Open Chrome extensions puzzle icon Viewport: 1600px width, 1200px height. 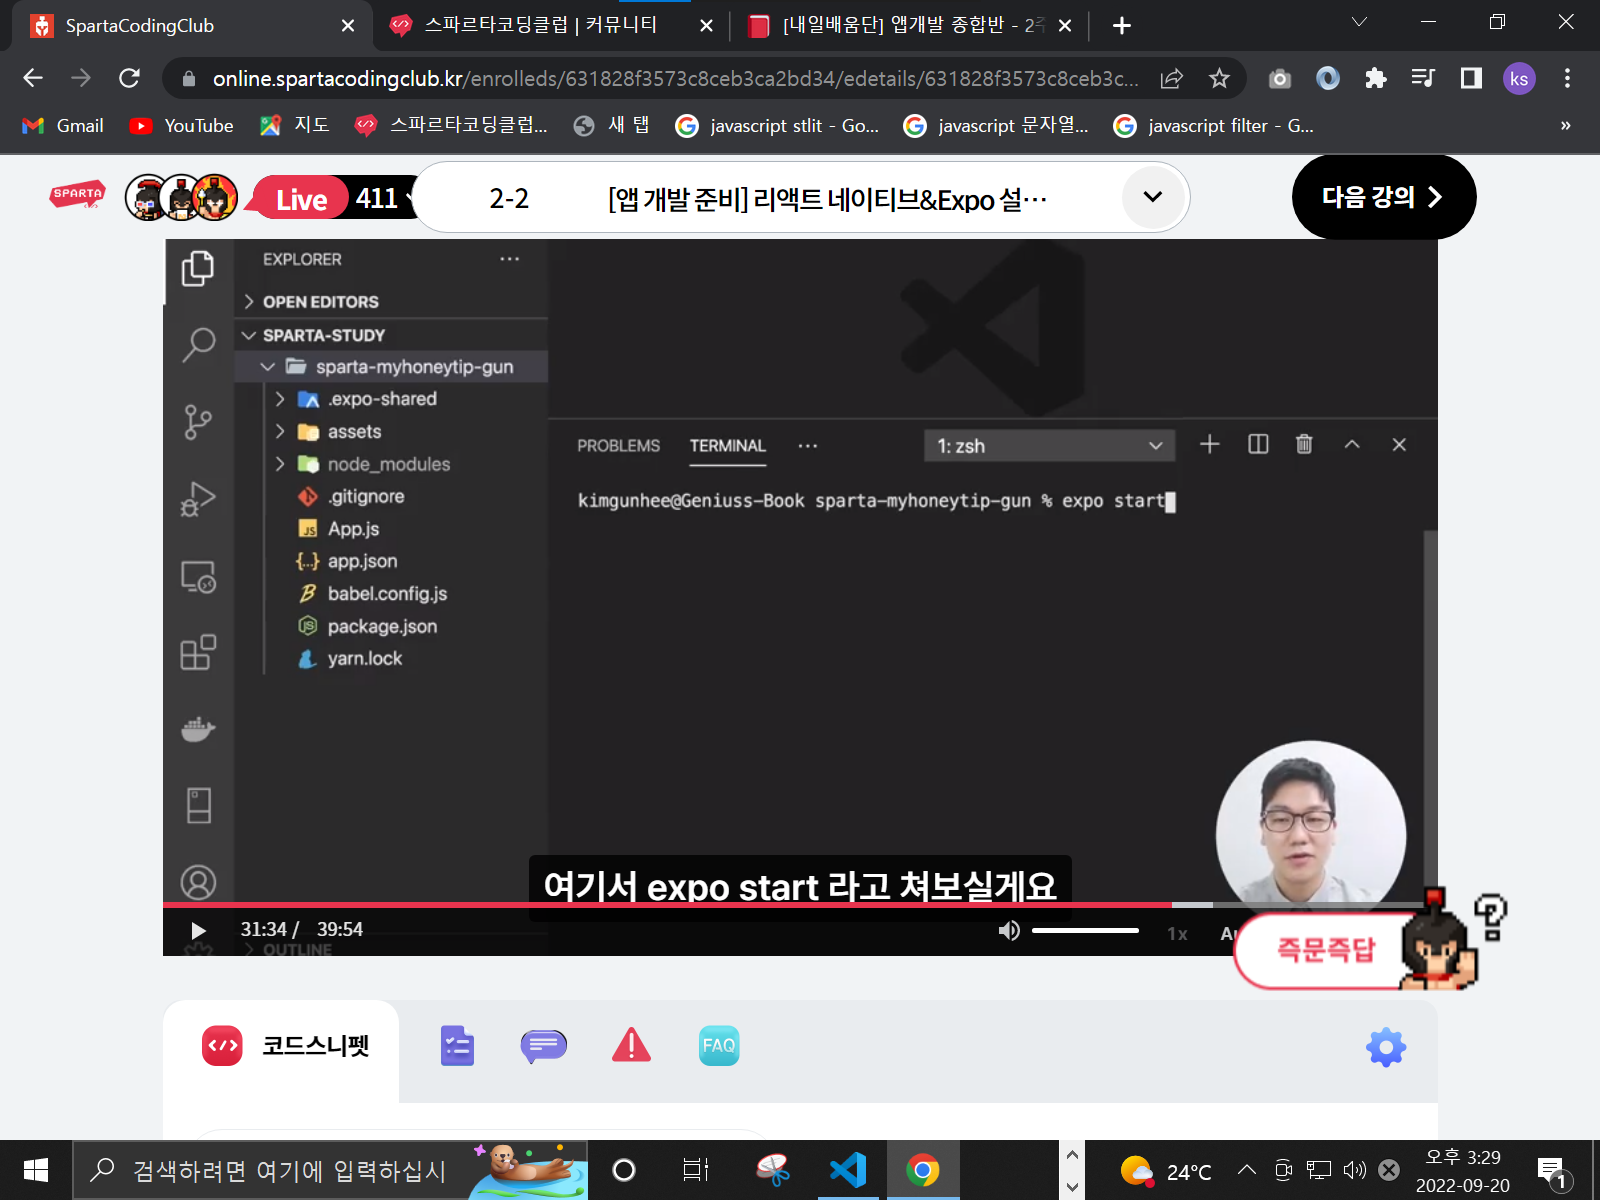1376,78
